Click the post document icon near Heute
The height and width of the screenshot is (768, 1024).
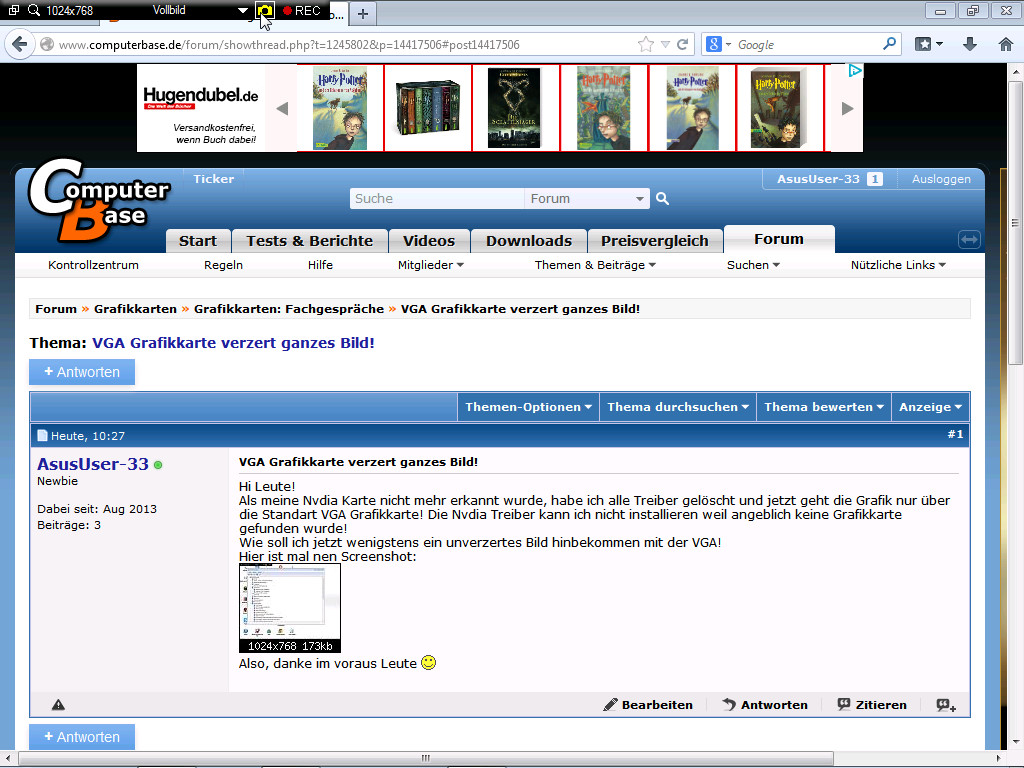click(x=42, y=436)
